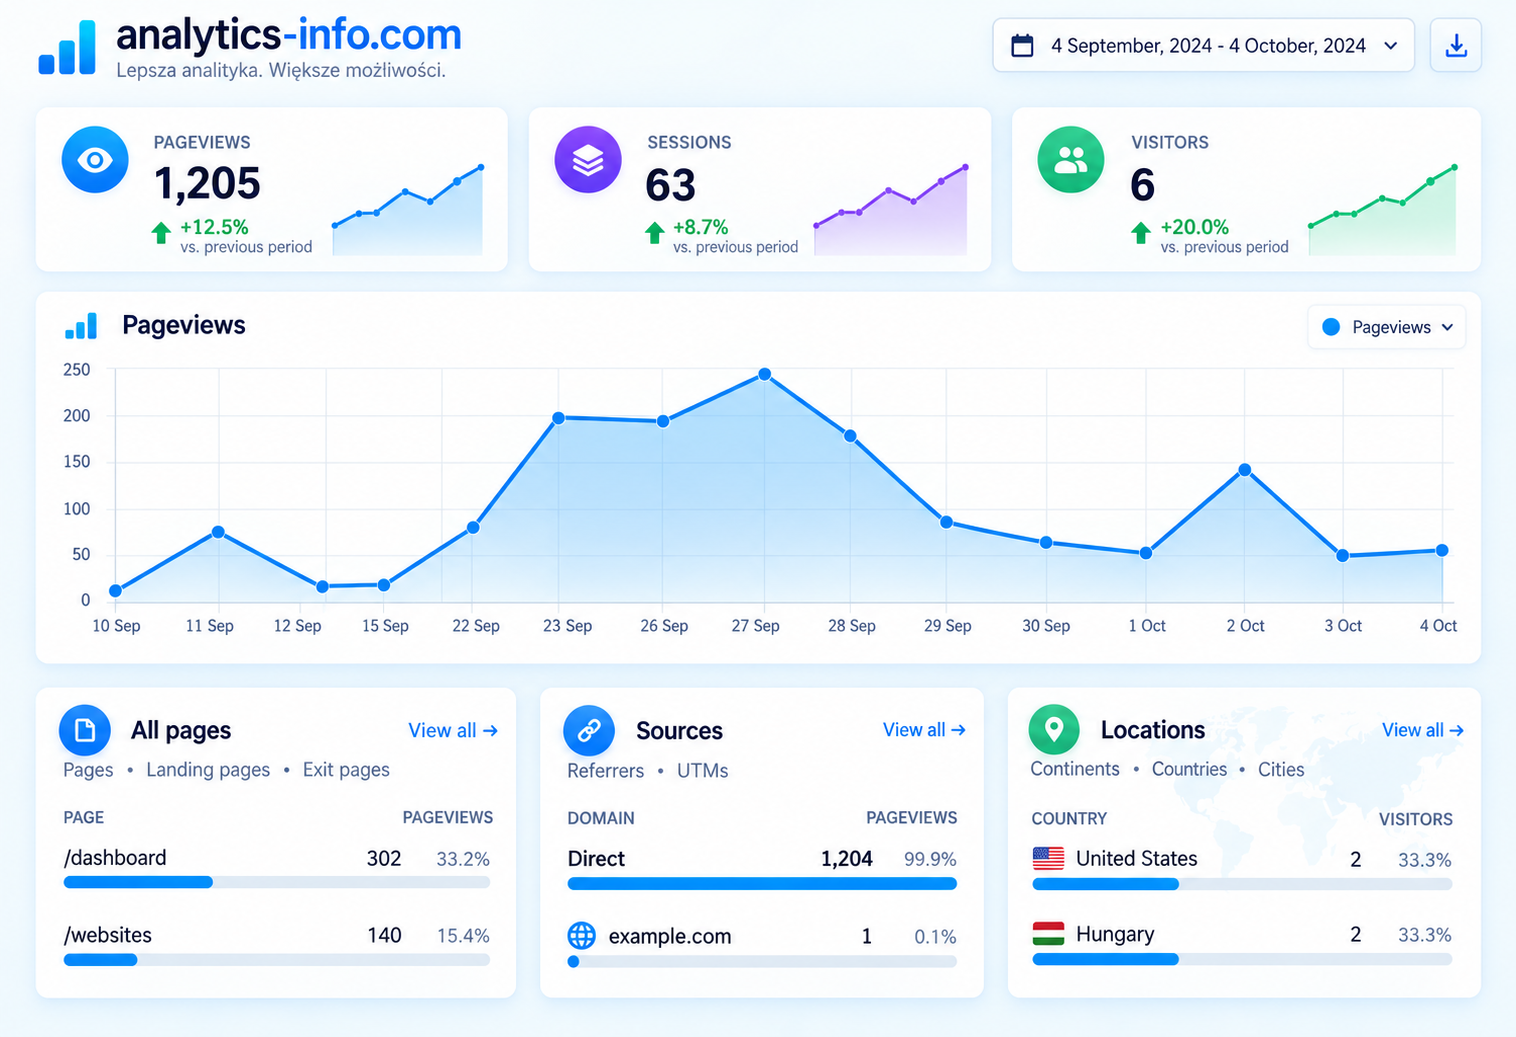Switch to the Exit pages tab
The height and width of the screenshot is (1037, 1516).
[346, 770]
